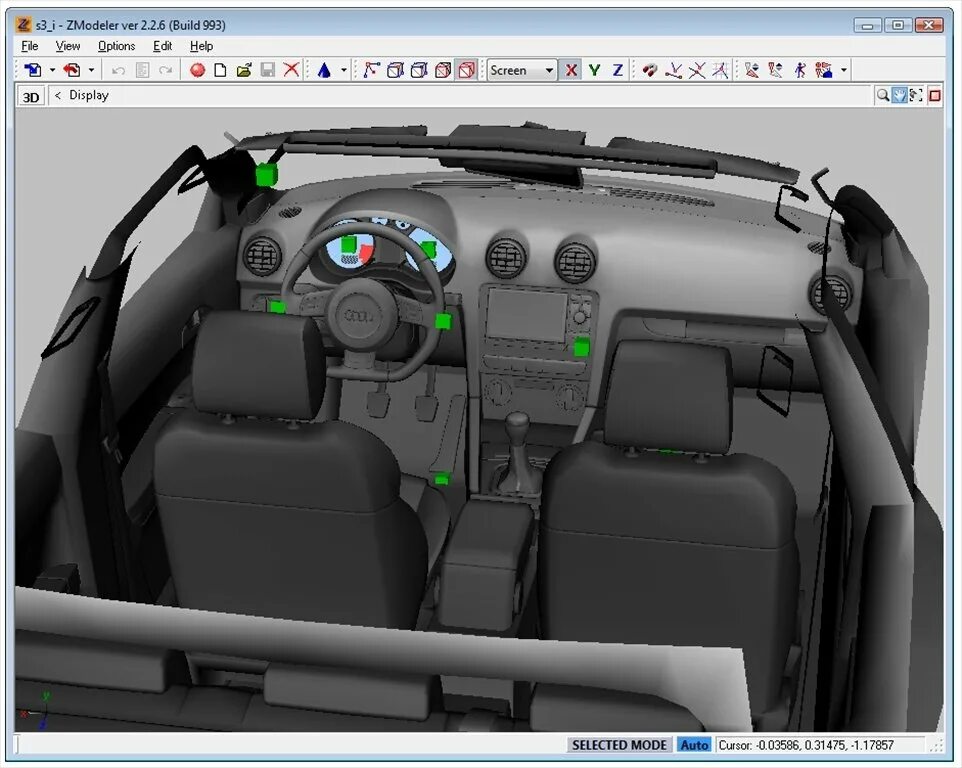
Task: Click the red figure with flag icon
Action: coord(824,70)
